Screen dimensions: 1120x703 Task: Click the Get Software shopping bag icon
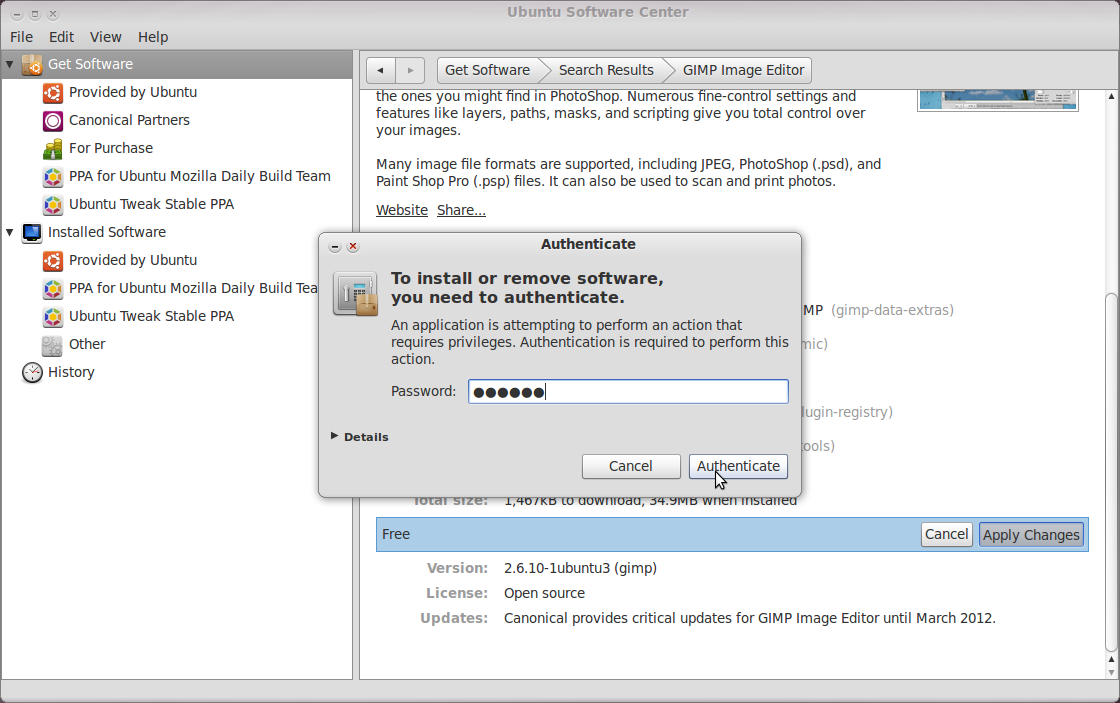32,64
